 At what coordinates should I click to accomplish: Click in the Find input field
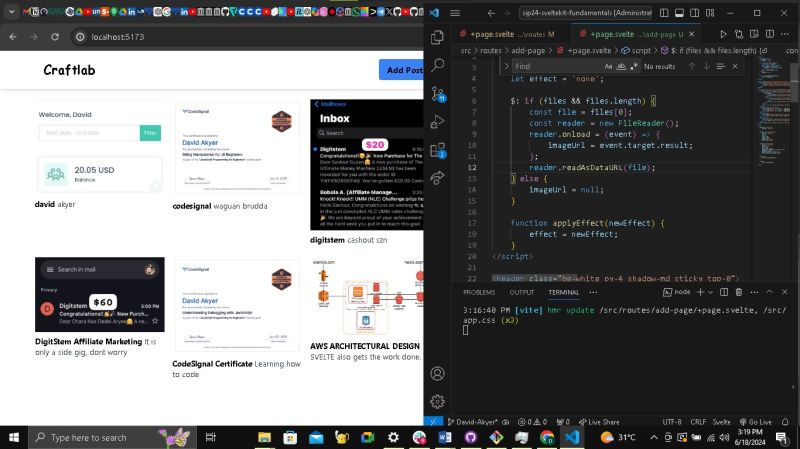coord(556,66)
